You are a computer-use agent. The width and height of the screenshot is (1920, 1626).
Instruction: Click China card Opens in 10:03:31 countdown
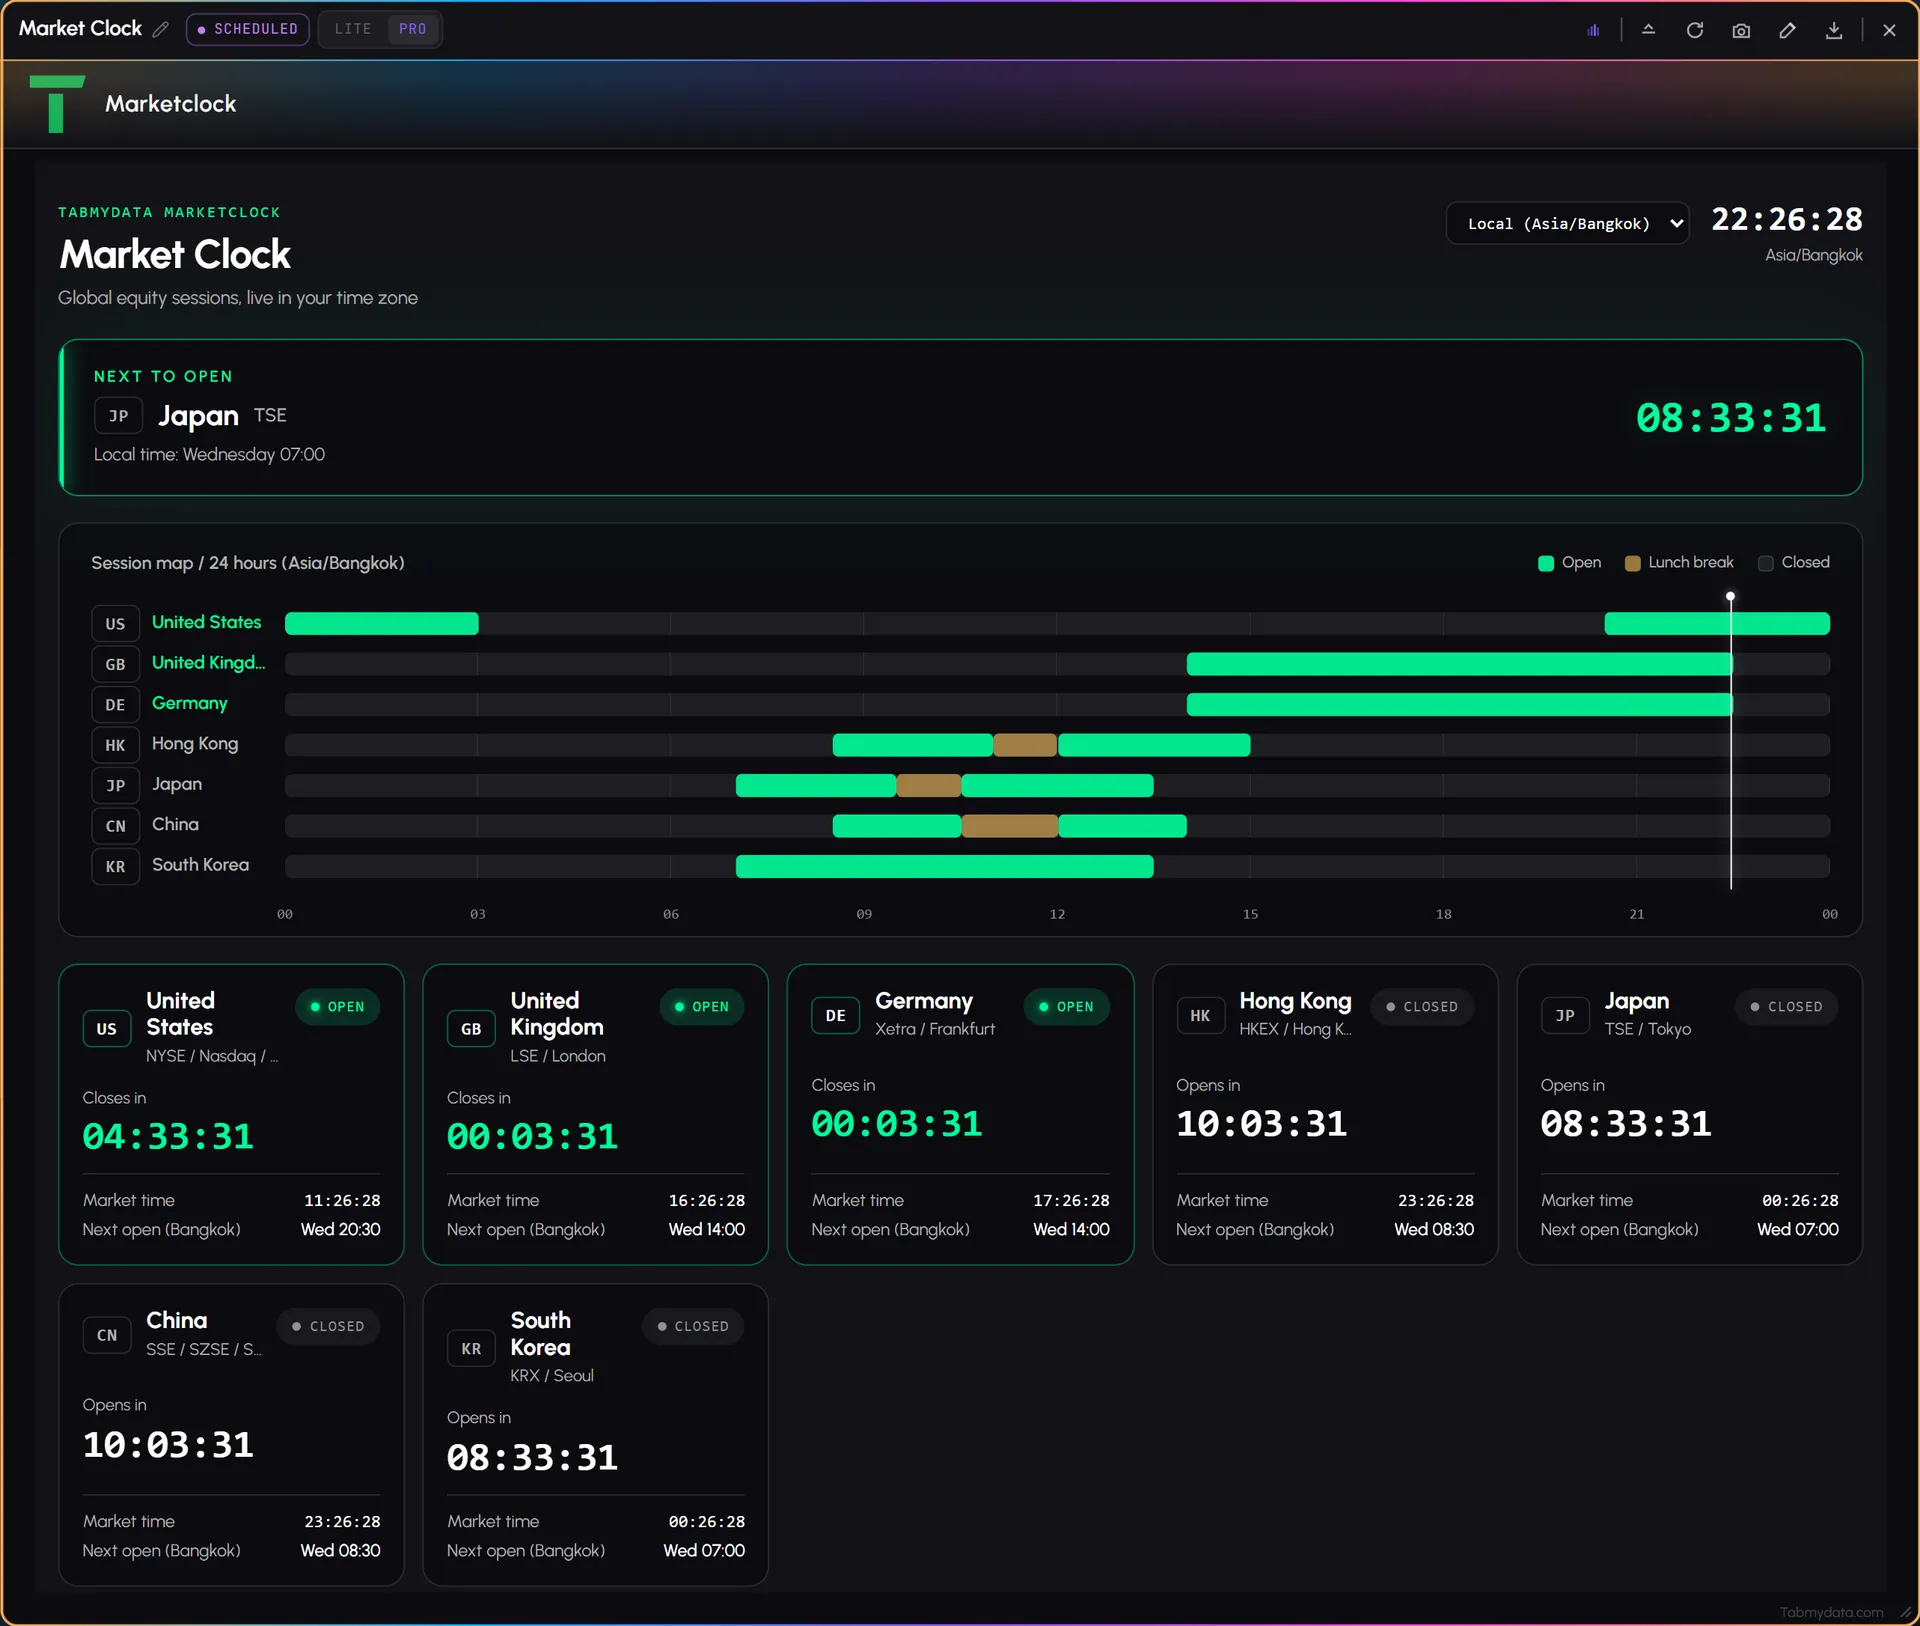(x=168, y=1445)
